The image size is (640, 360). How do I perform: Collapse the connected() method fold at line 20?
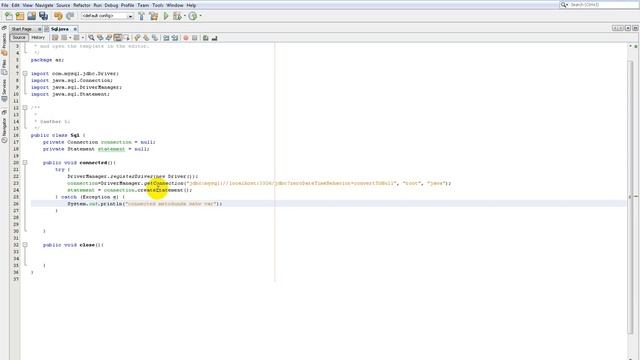point(25,162)
